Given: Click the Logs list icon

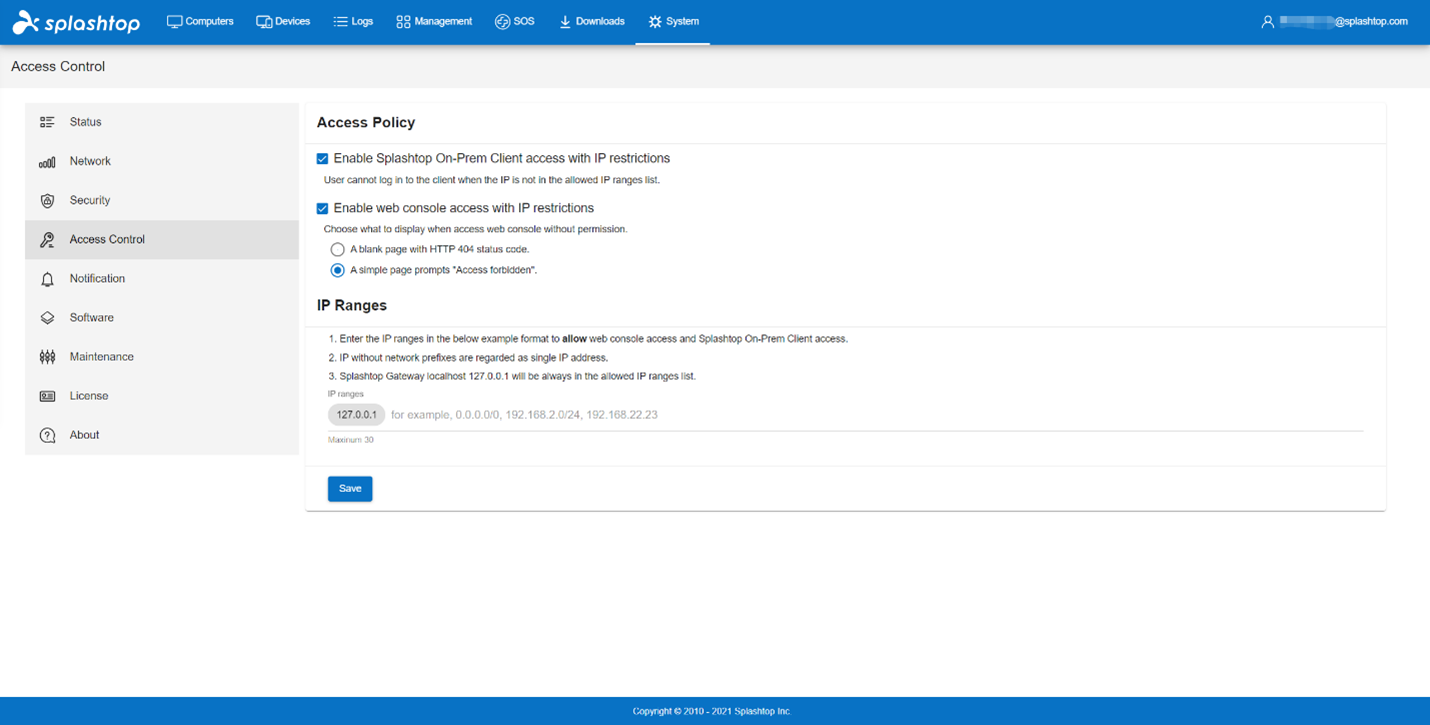Looking at the screenshot, I should [340, 21].
